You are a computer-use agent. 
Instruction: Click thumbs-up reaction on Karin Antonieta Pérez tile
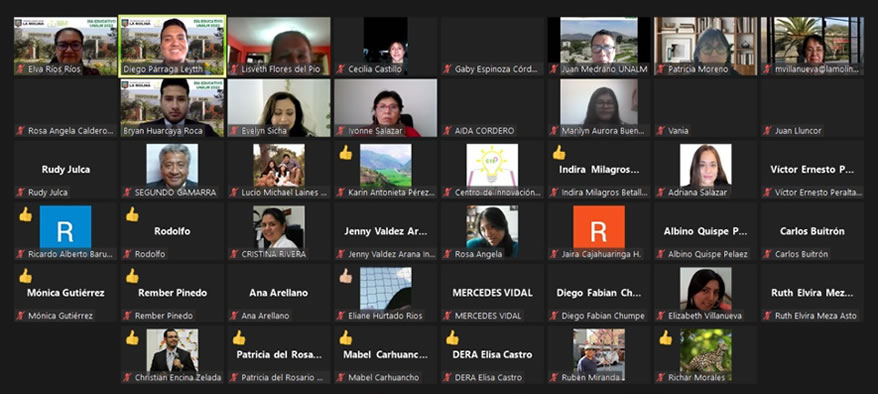(345, 153)
